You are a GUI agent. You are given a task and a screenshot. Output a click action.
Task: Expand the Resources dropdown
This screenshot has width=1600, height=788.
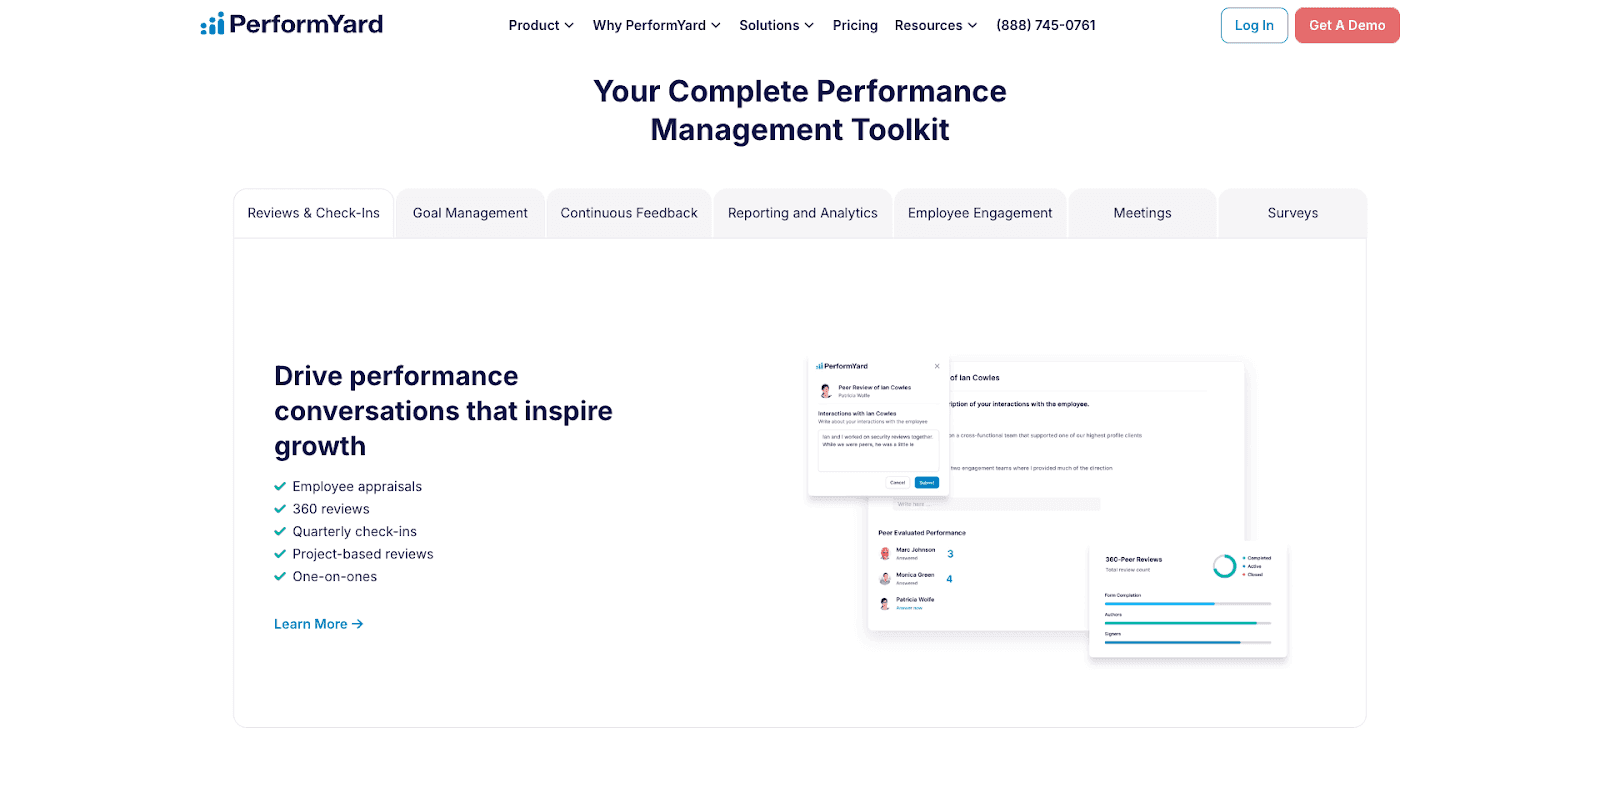(x=936, y=25)
